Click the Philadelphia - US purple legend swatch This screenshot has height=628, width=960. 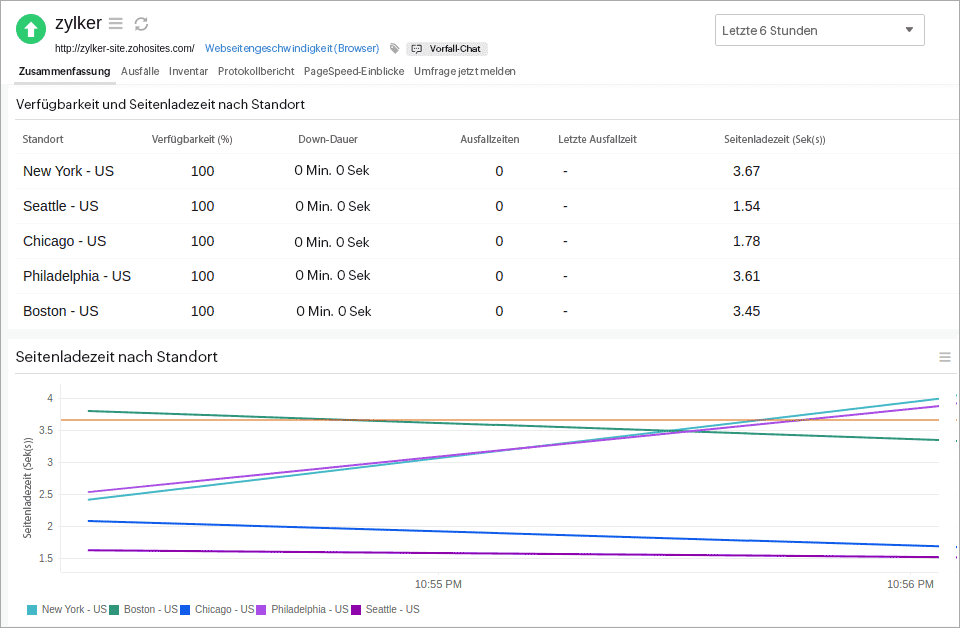[x=262, y=609]
